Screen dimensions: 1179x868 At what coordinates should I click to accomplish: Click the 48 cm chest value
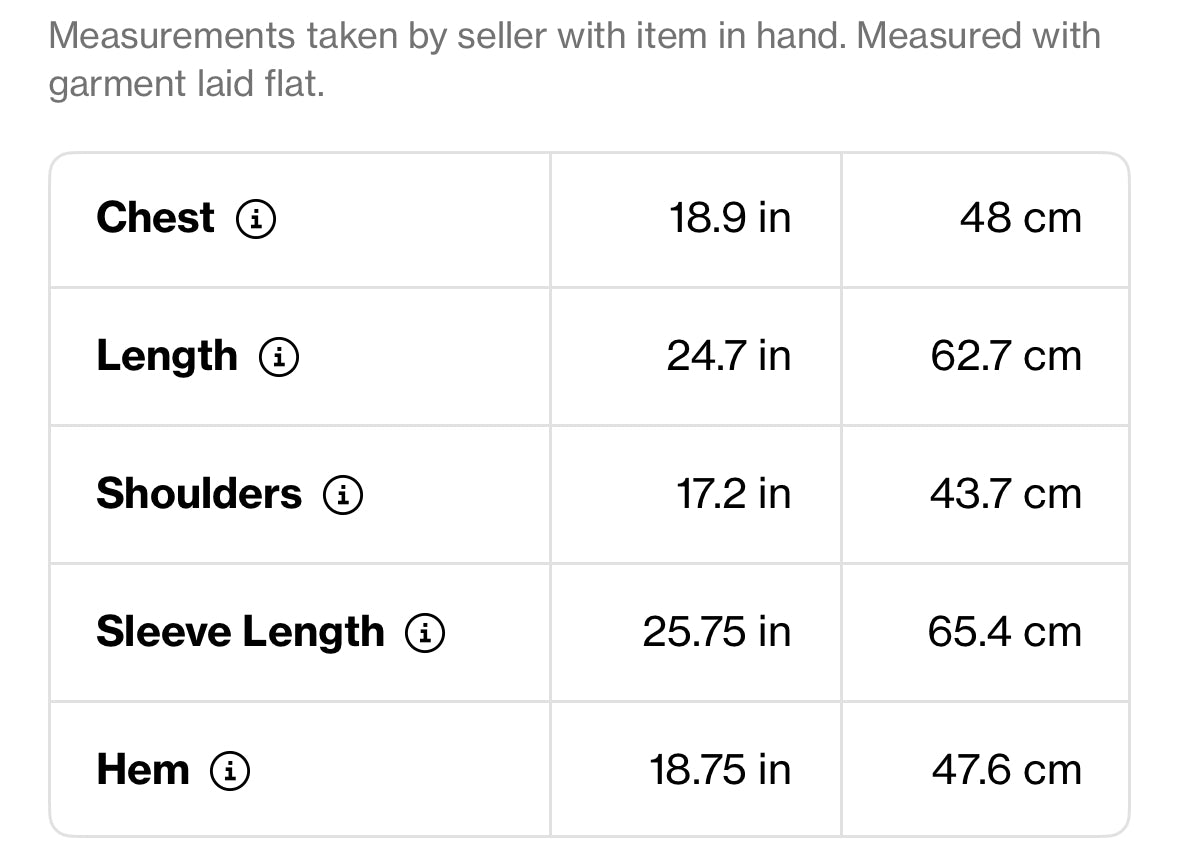pyautogui.click(x=1021, y=218)
